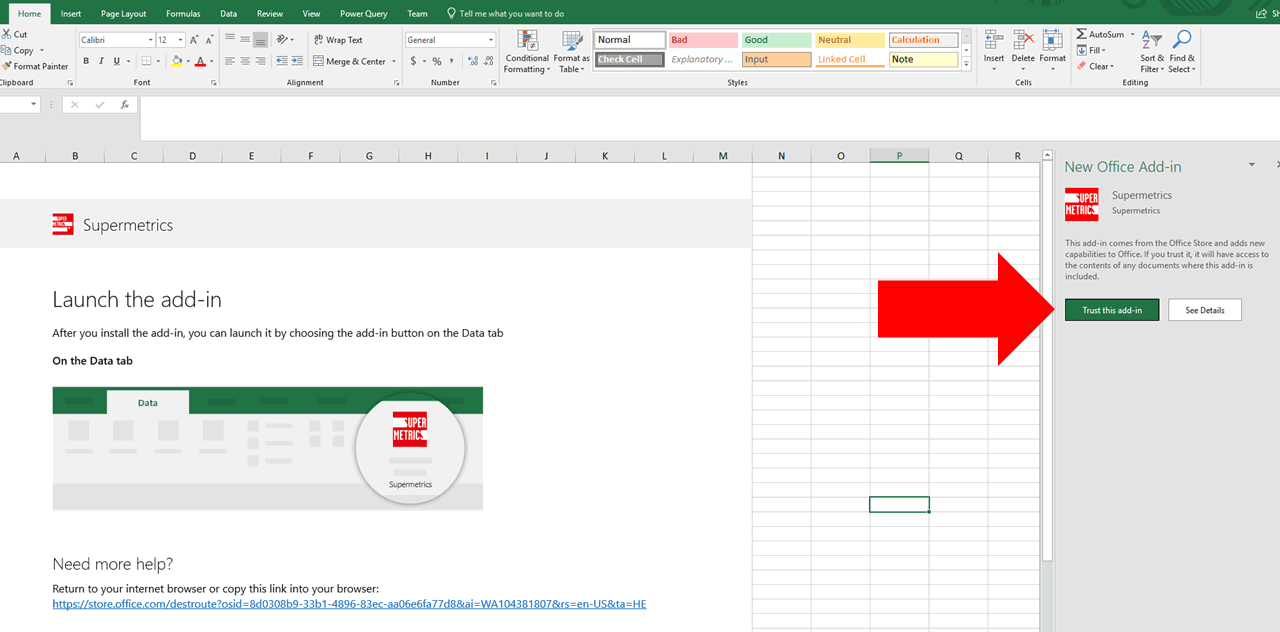Select the Format Painter tool

pos(36,66)
